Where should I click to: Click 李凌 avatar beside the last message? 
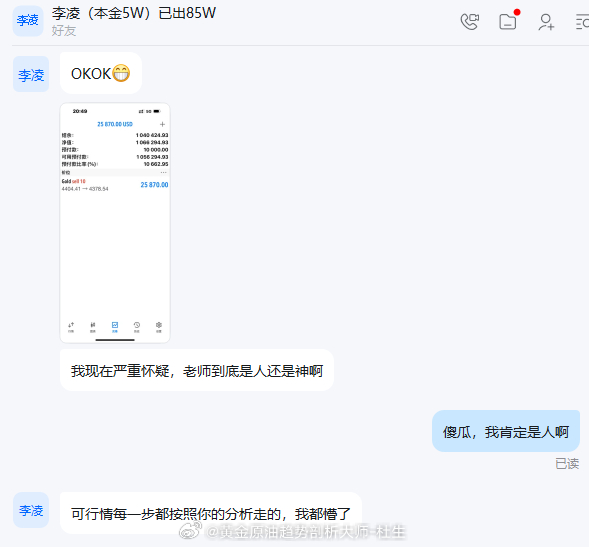coord(31,510)
